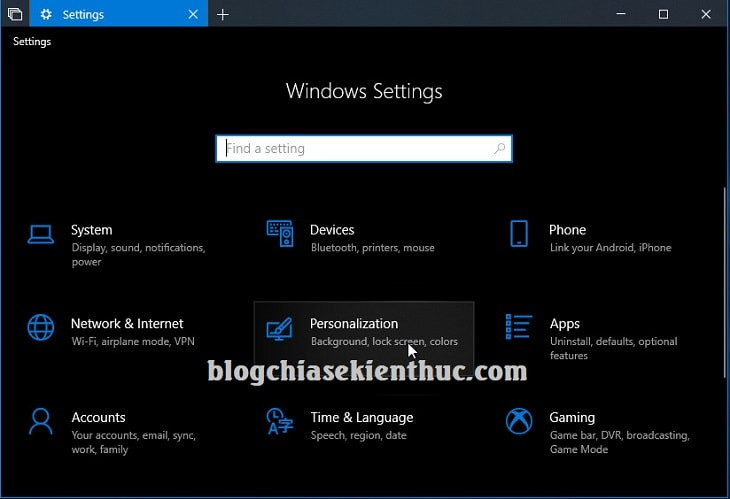Add a new tab with plus button
The height and width of the screenshot is (499, 730).
(x=223, y=14)
